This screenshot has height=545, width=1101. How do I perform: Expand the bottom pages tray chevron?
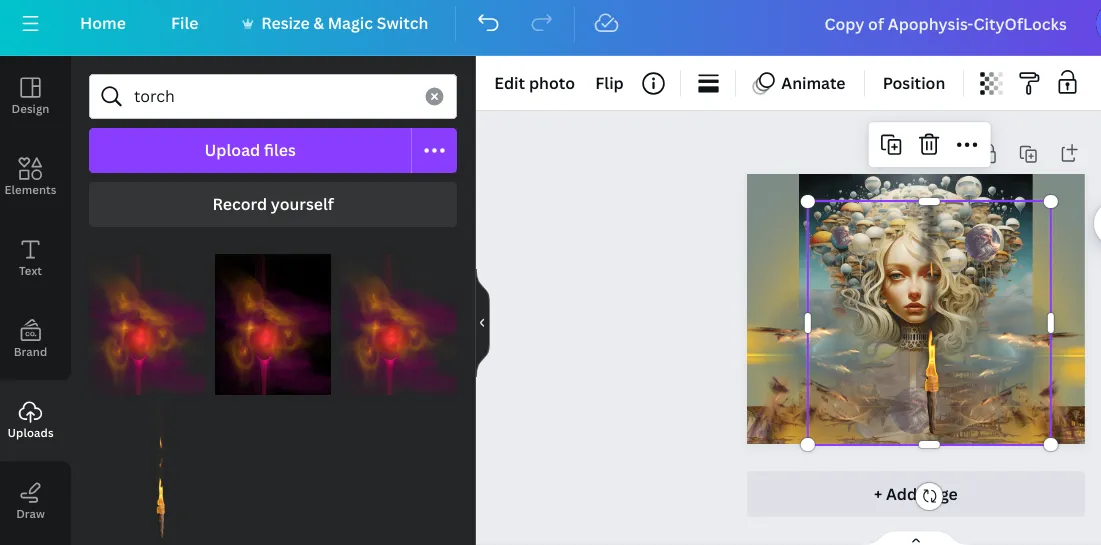(x=916, y=540)
